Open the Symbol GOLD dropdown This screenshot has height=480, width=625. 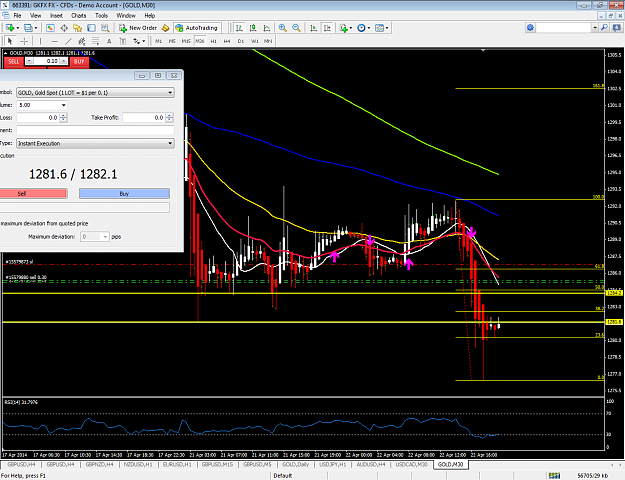tap(95, 92)
